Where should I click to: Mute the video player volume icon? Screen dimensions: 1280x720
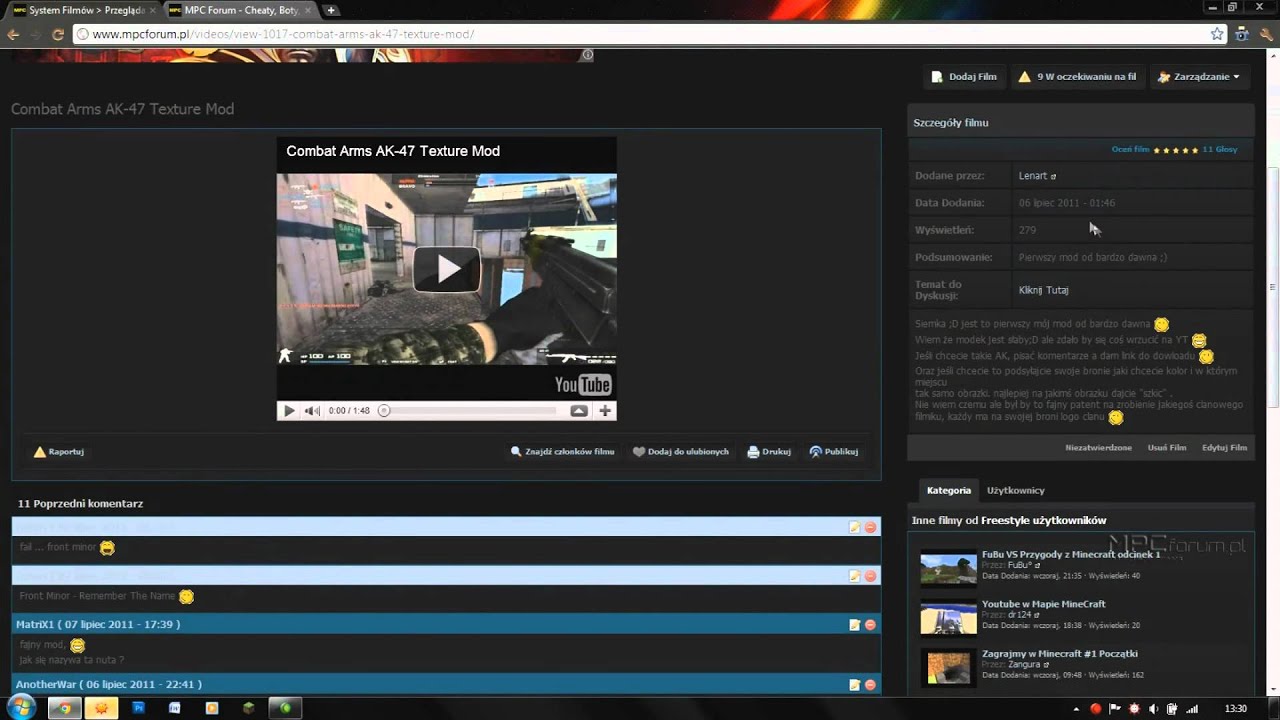click(x=312, y=411)
